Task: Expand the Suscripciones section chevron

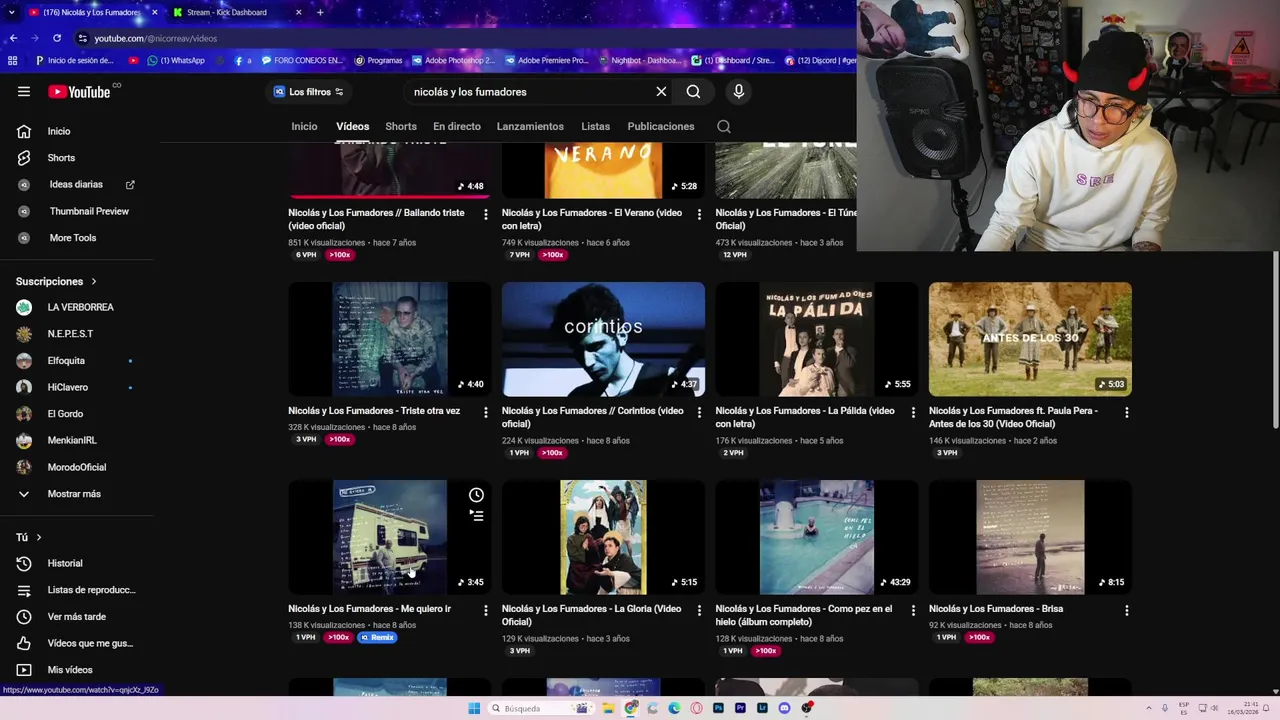Action: click(94, 282)
